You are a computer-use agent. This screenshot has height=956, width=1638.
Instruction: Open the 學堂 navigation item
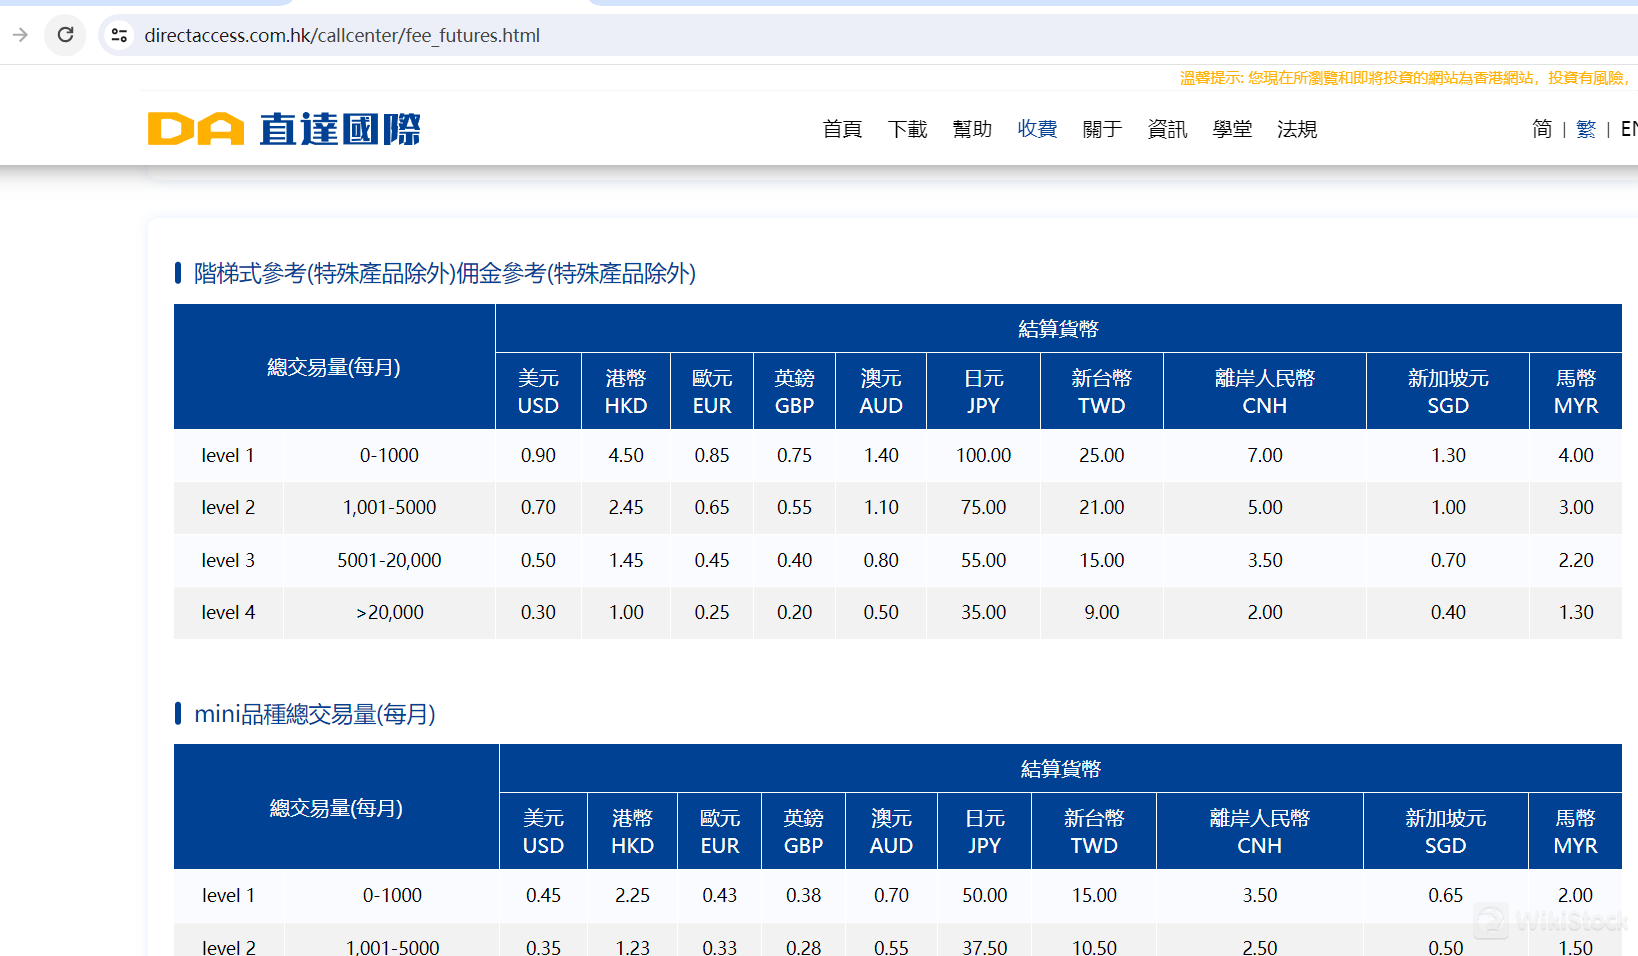[x=1232, y=129]
